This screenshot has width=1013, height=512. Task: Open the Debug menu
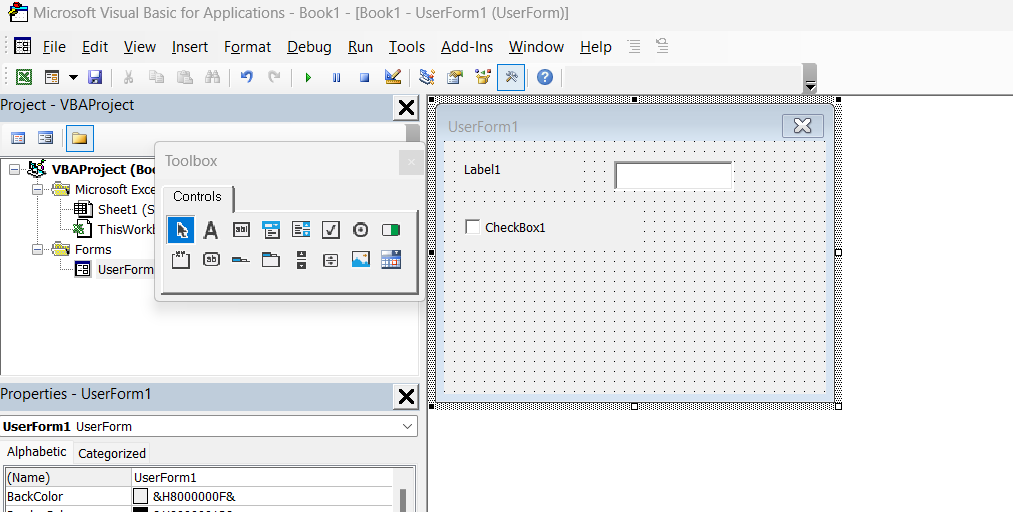[x=309, y=47]
